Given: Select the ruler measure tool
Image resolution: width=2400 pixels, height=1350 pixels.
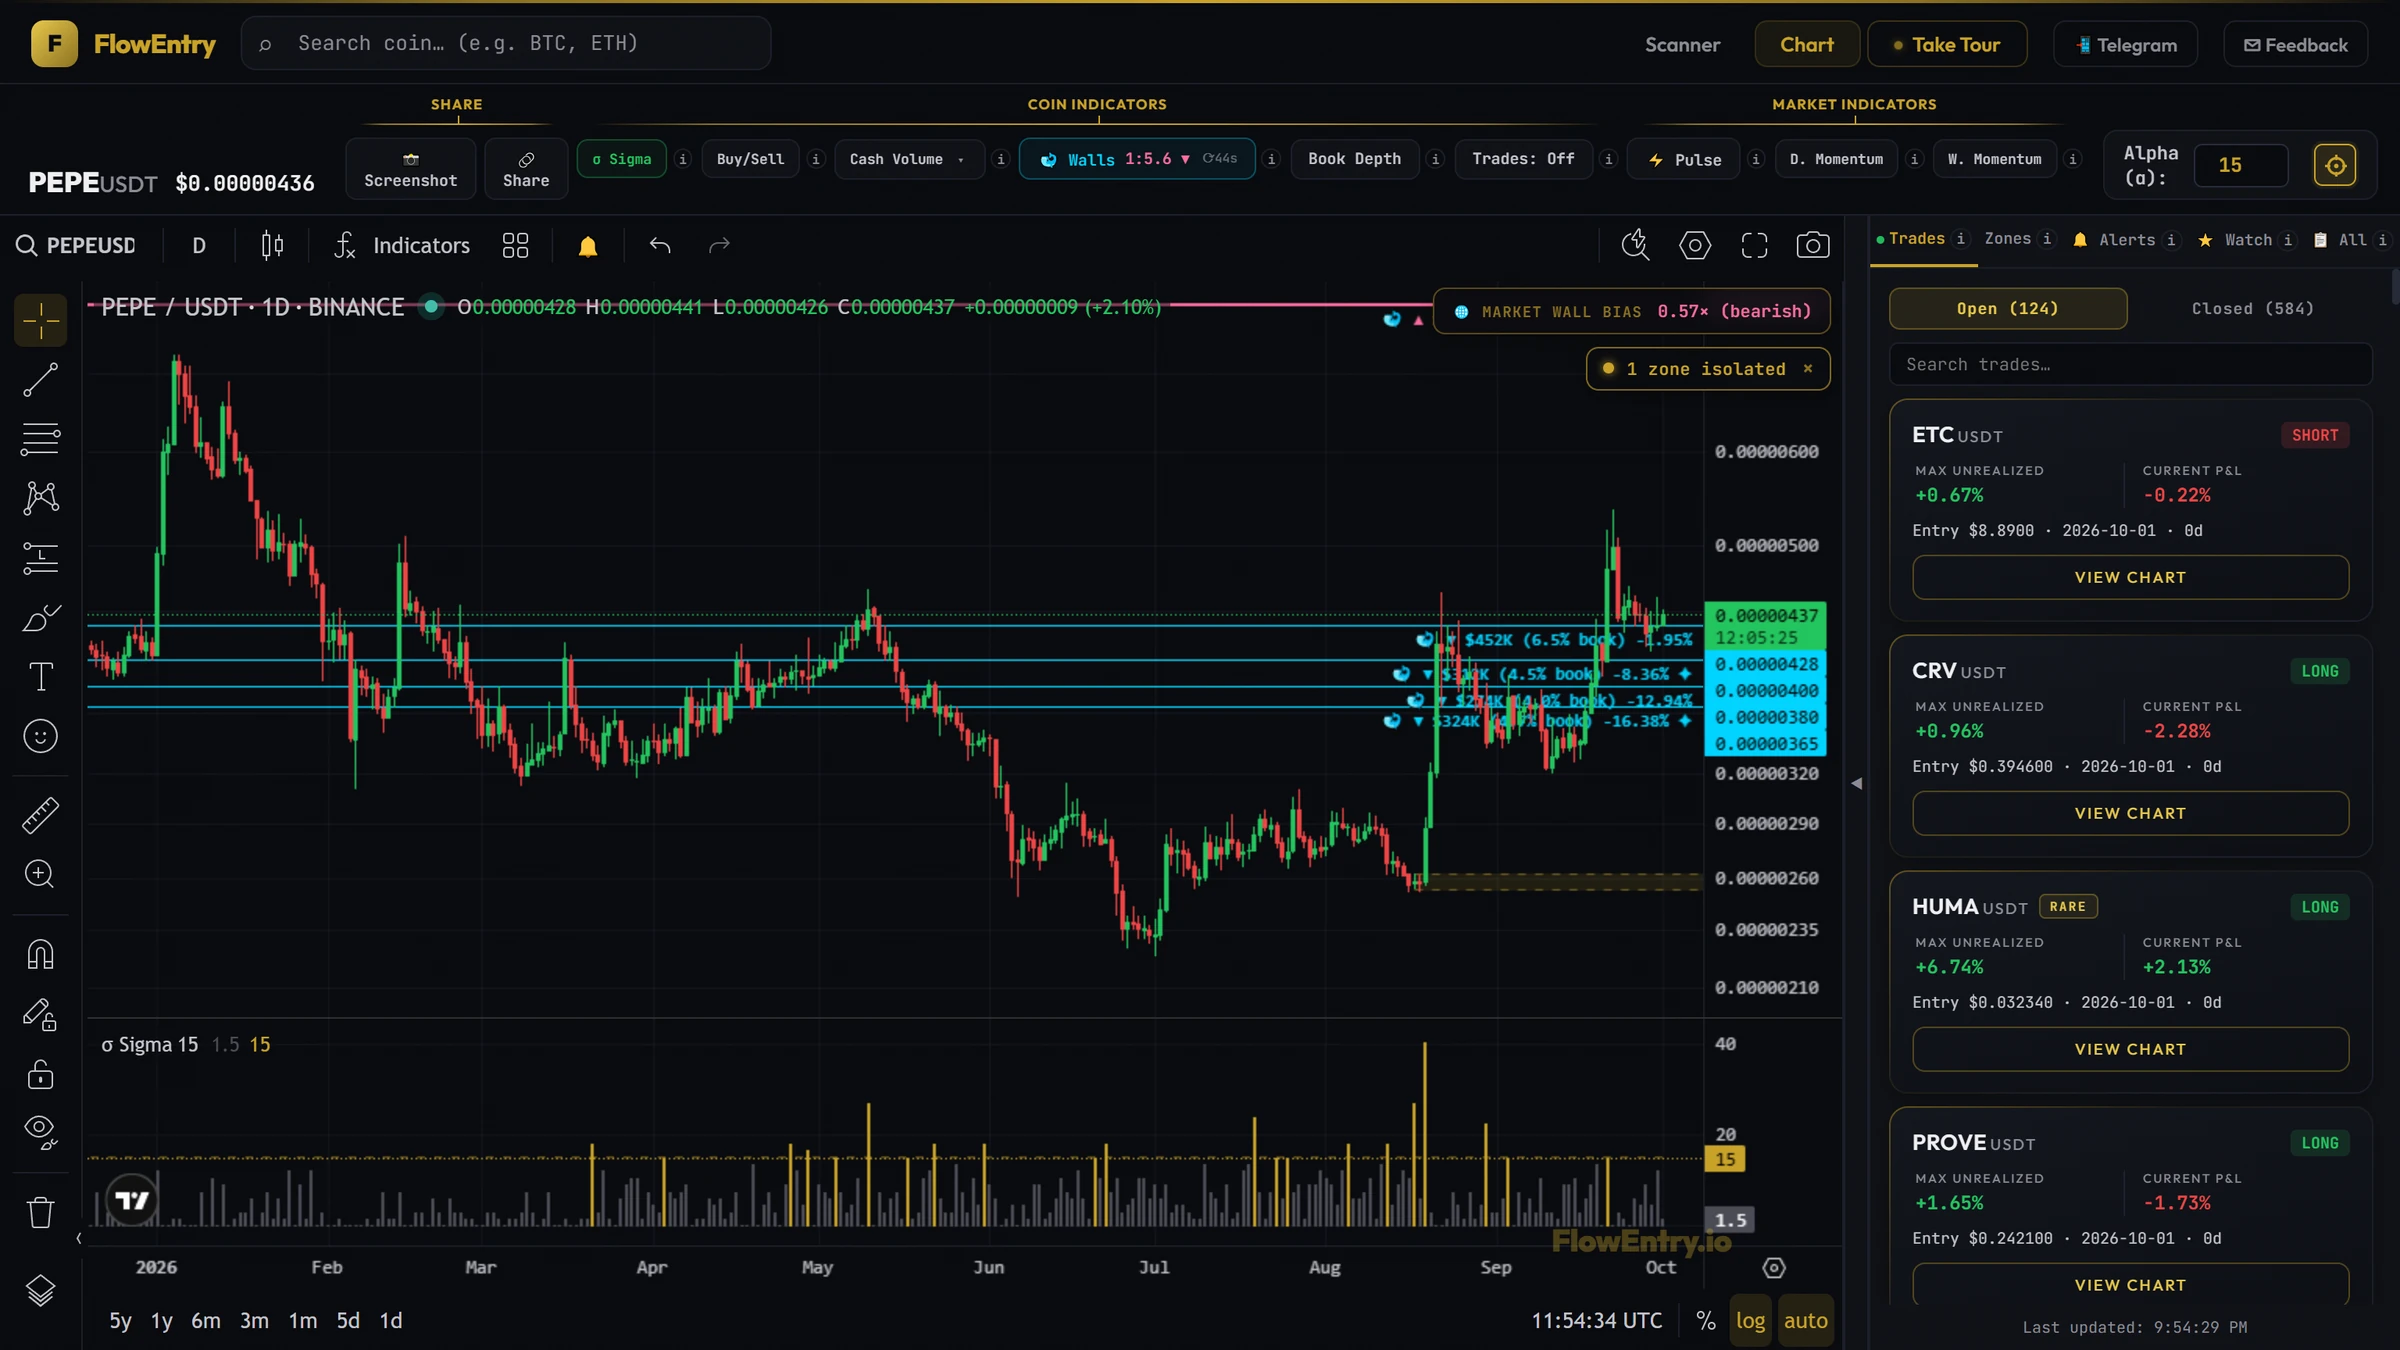Looking at the screenshot, I should pyautogui.click(x=40, y=815).
